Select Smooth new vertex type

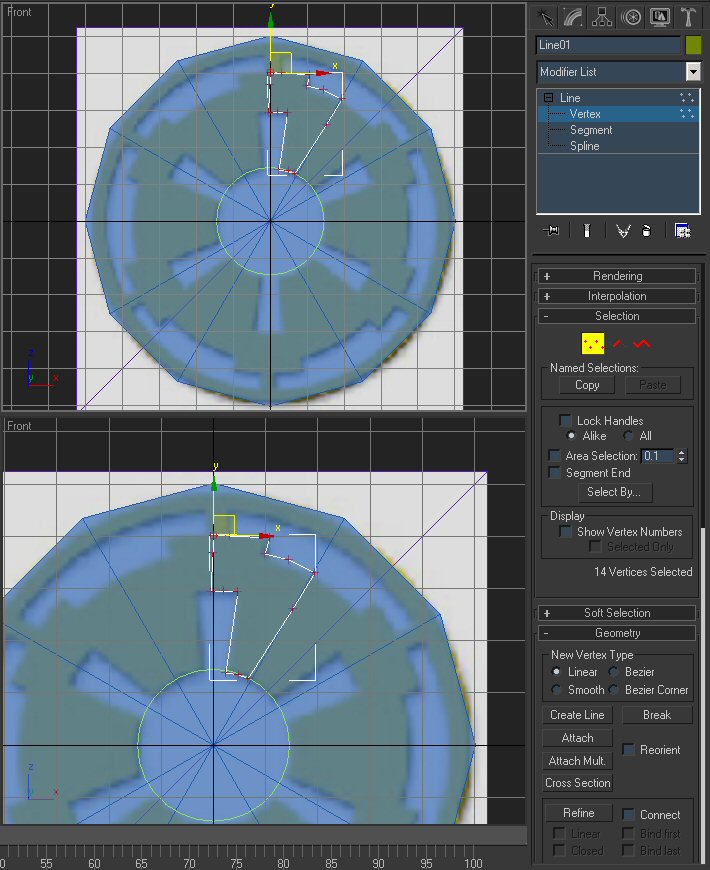coord(556,689)
